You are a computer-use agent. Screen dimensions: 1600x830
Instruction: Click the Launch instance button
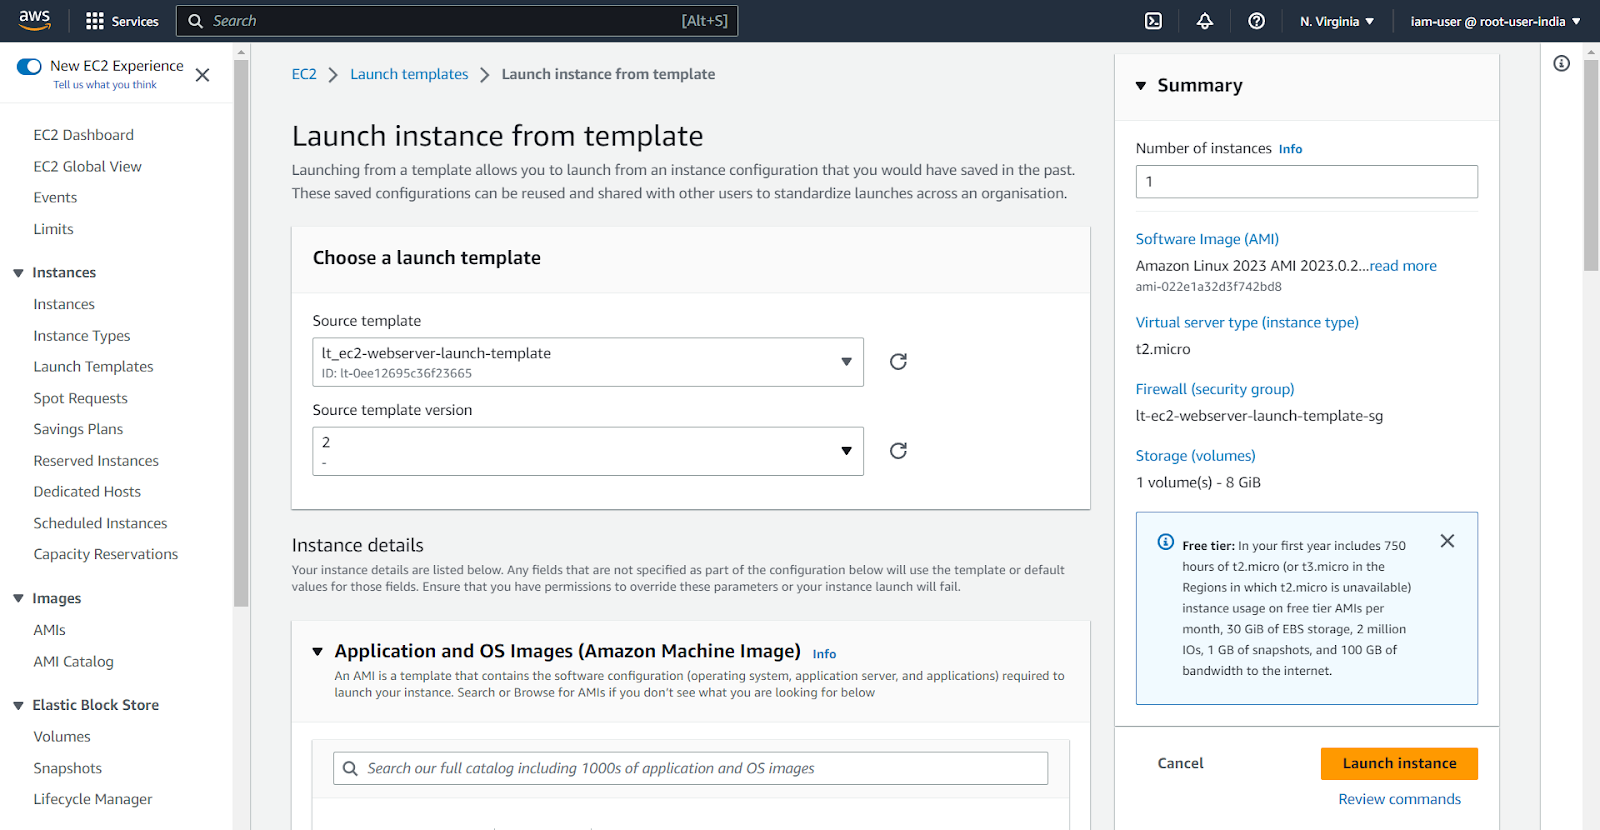pos(1399,764)
